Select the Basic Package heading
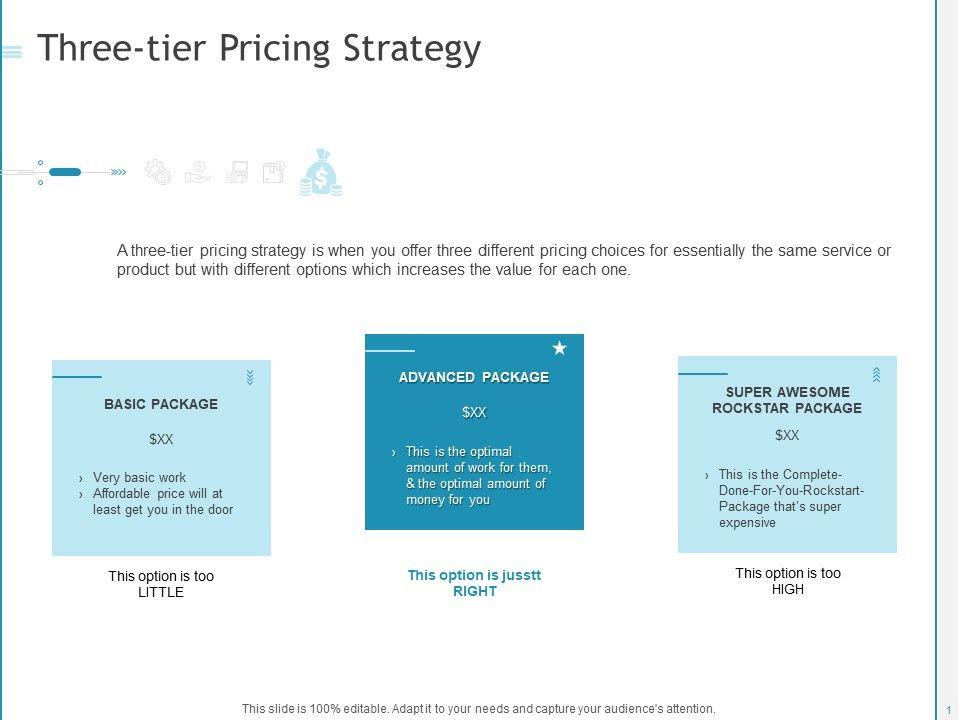This screenshot has height=720, width=960. point(161,404)
